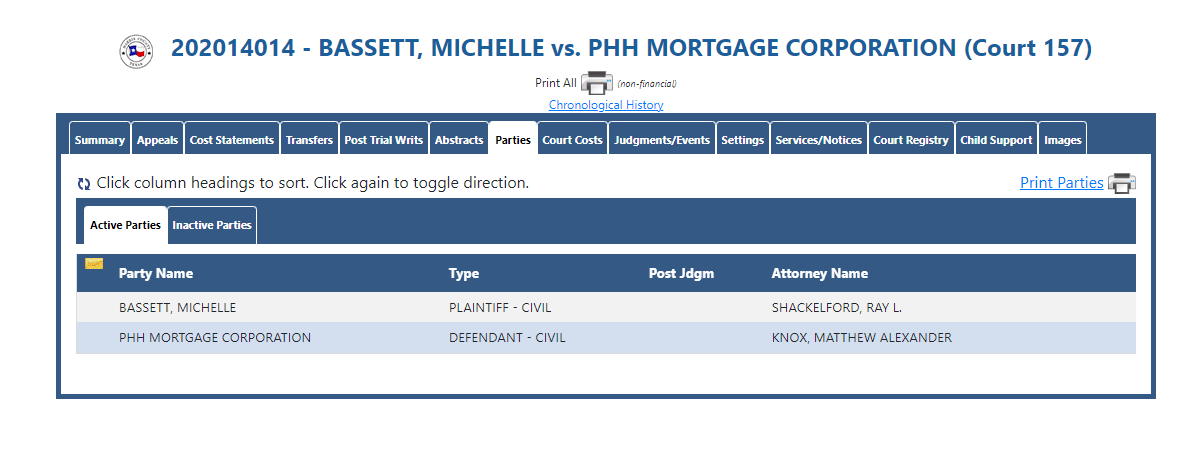Screen dimensions: 1202x456
Task: Switch to Inactive Parties sub-tab
Action: [x=212, y=225]
